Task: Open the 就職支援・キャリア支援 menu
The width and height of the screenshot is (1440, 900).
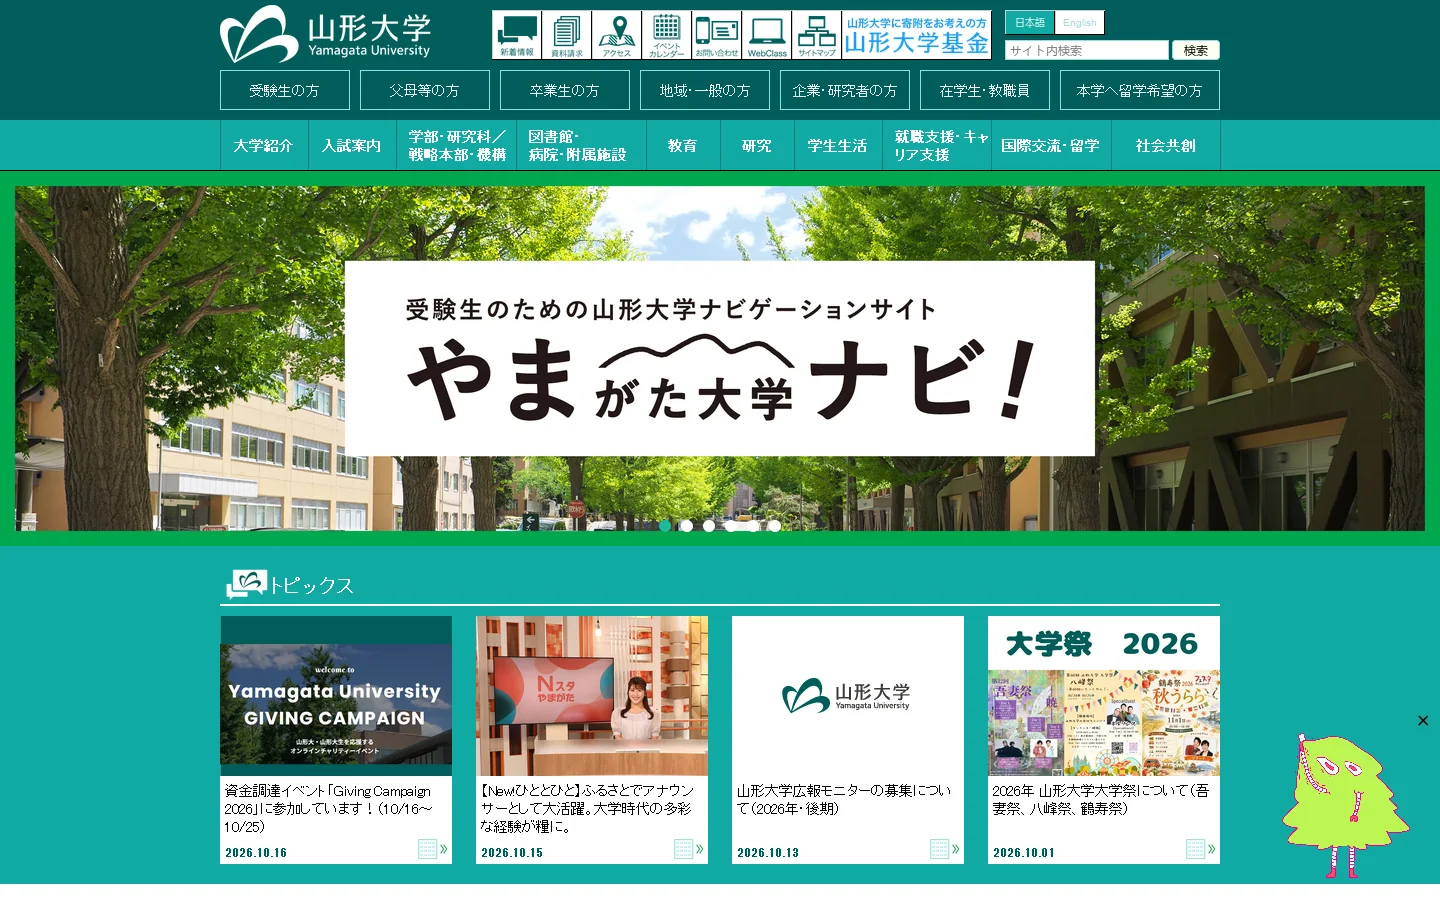Action: pos(937,145)
